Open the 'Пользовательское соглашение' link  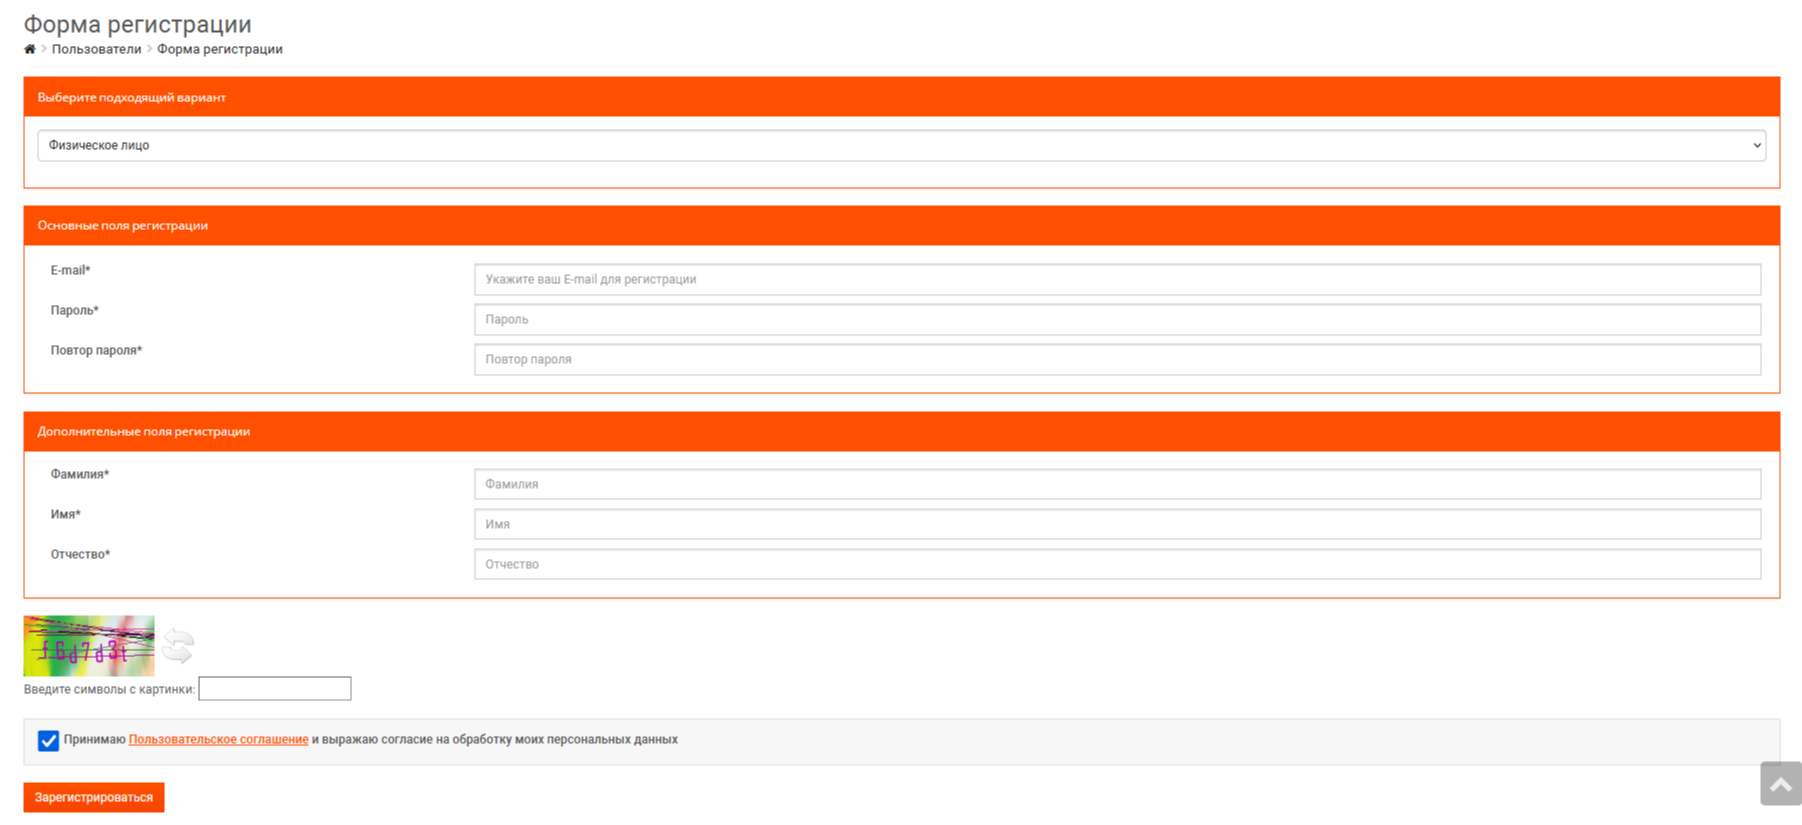click(x=218, y=740)
